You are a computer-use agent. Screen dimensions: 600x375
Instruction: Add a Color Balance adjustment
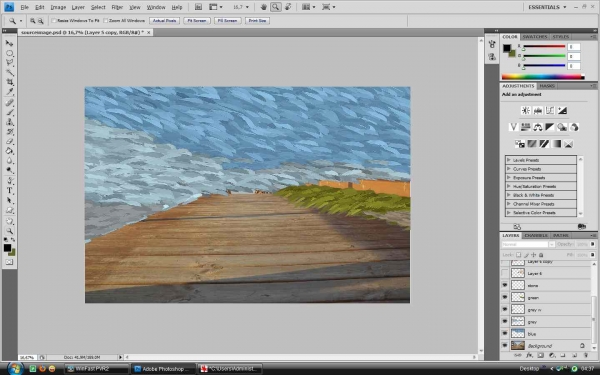pyautogui.click(x=538, y=127)
